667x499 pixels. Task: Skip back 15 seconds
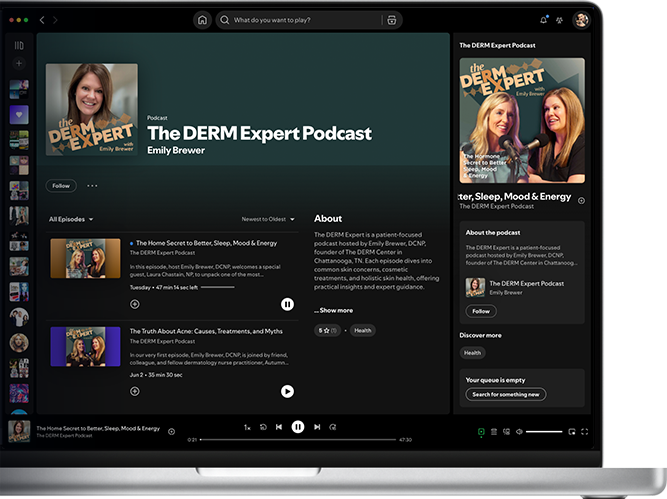[x=263, y=427]
